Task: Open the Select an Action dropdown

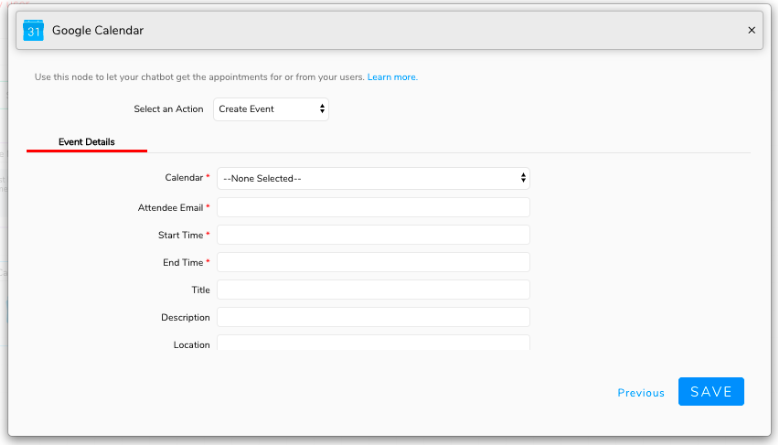Action: pos(271,109)
